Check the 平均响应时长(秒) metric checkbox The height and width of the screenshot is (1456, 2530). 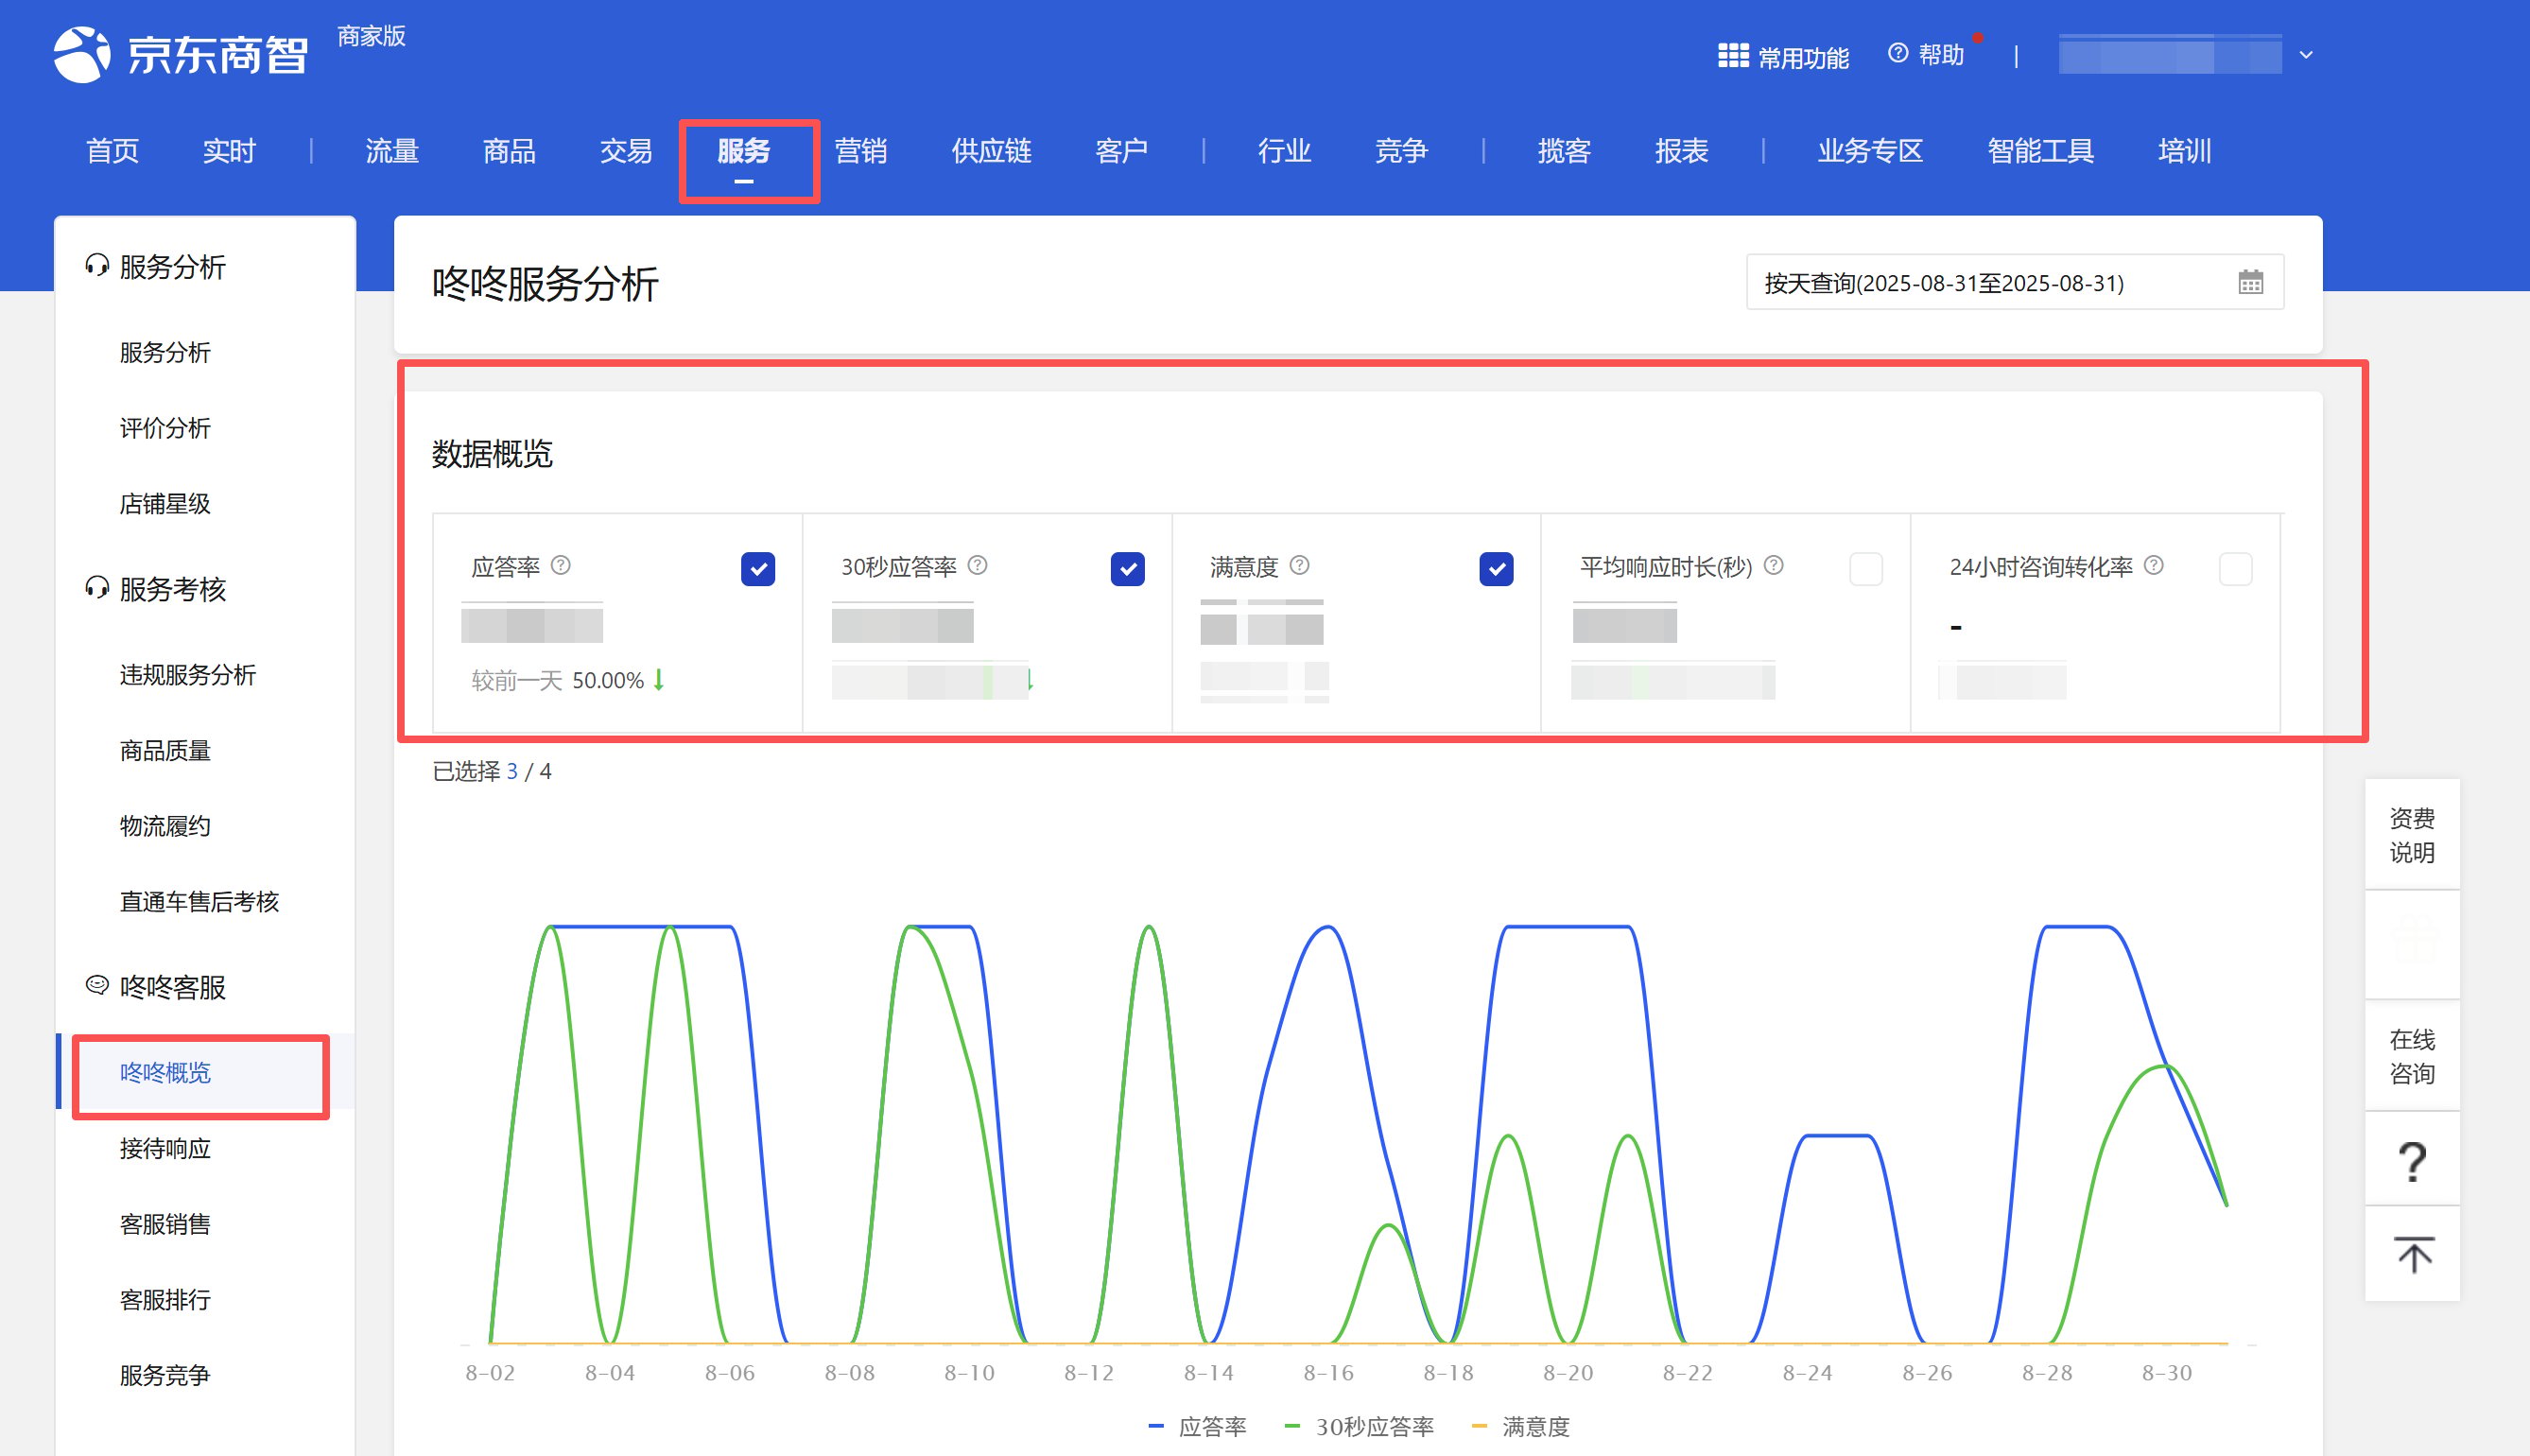[1866, 569]
